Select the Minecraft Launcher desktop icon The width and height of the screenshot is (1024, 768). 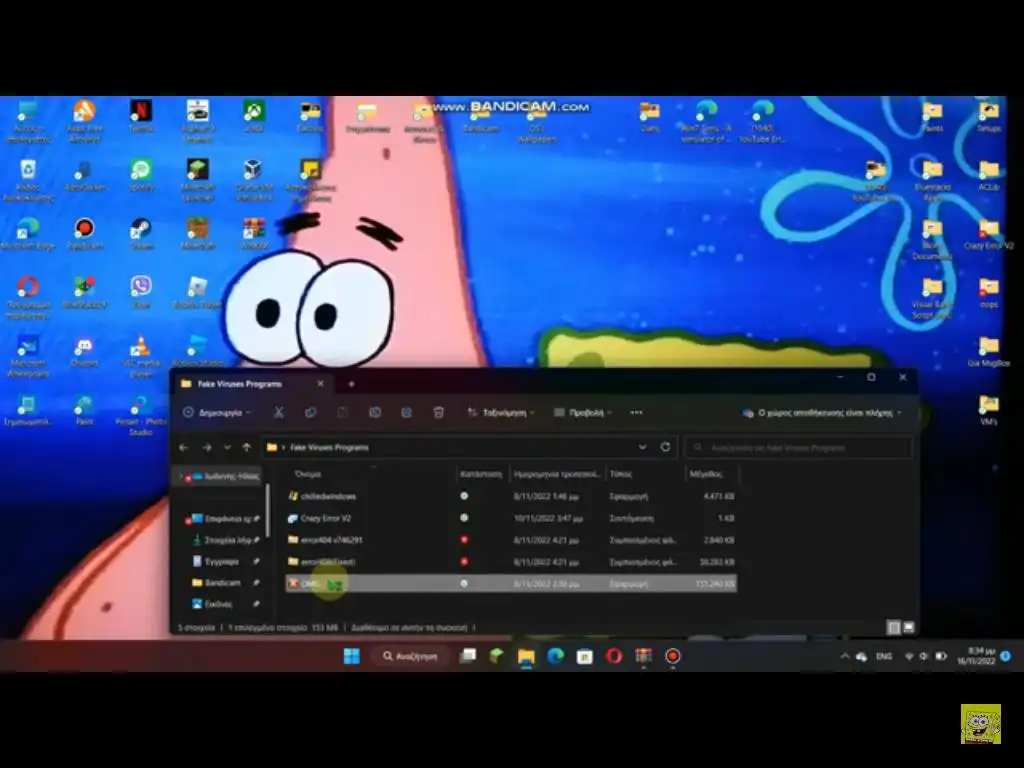tap(197, 180)
